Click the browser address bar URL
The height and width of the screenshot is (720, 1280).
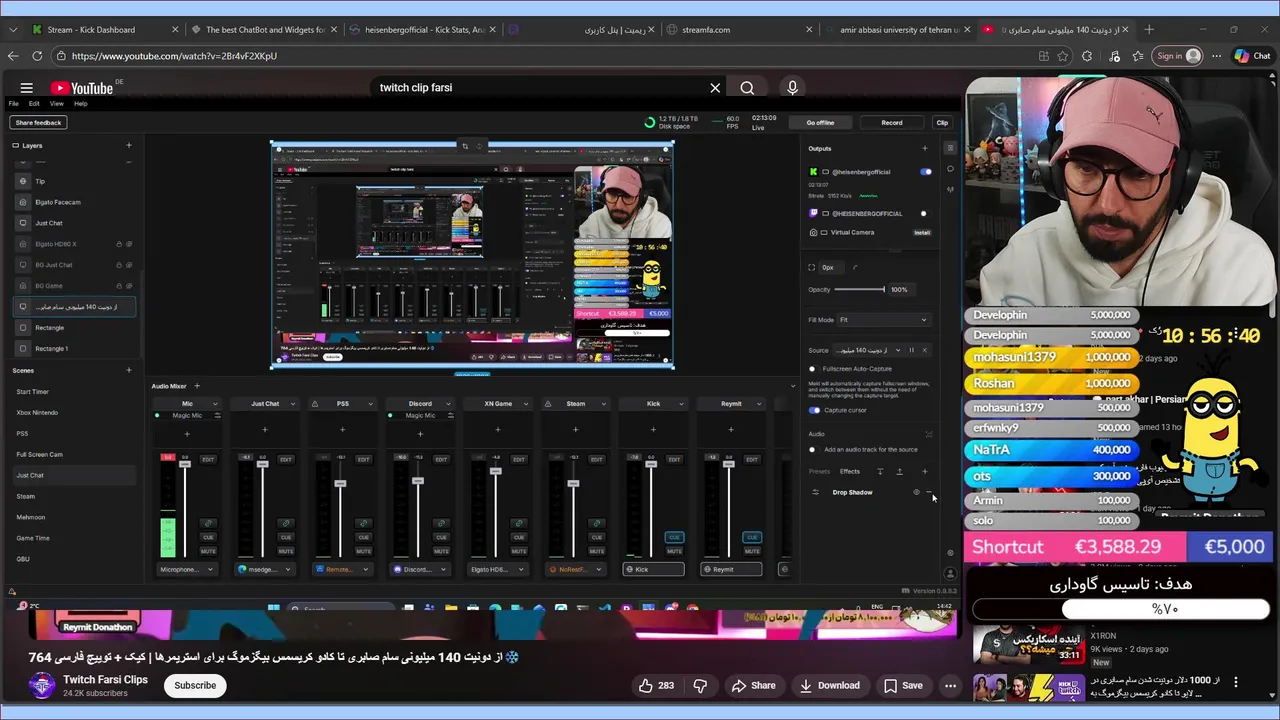coord(174,56)
